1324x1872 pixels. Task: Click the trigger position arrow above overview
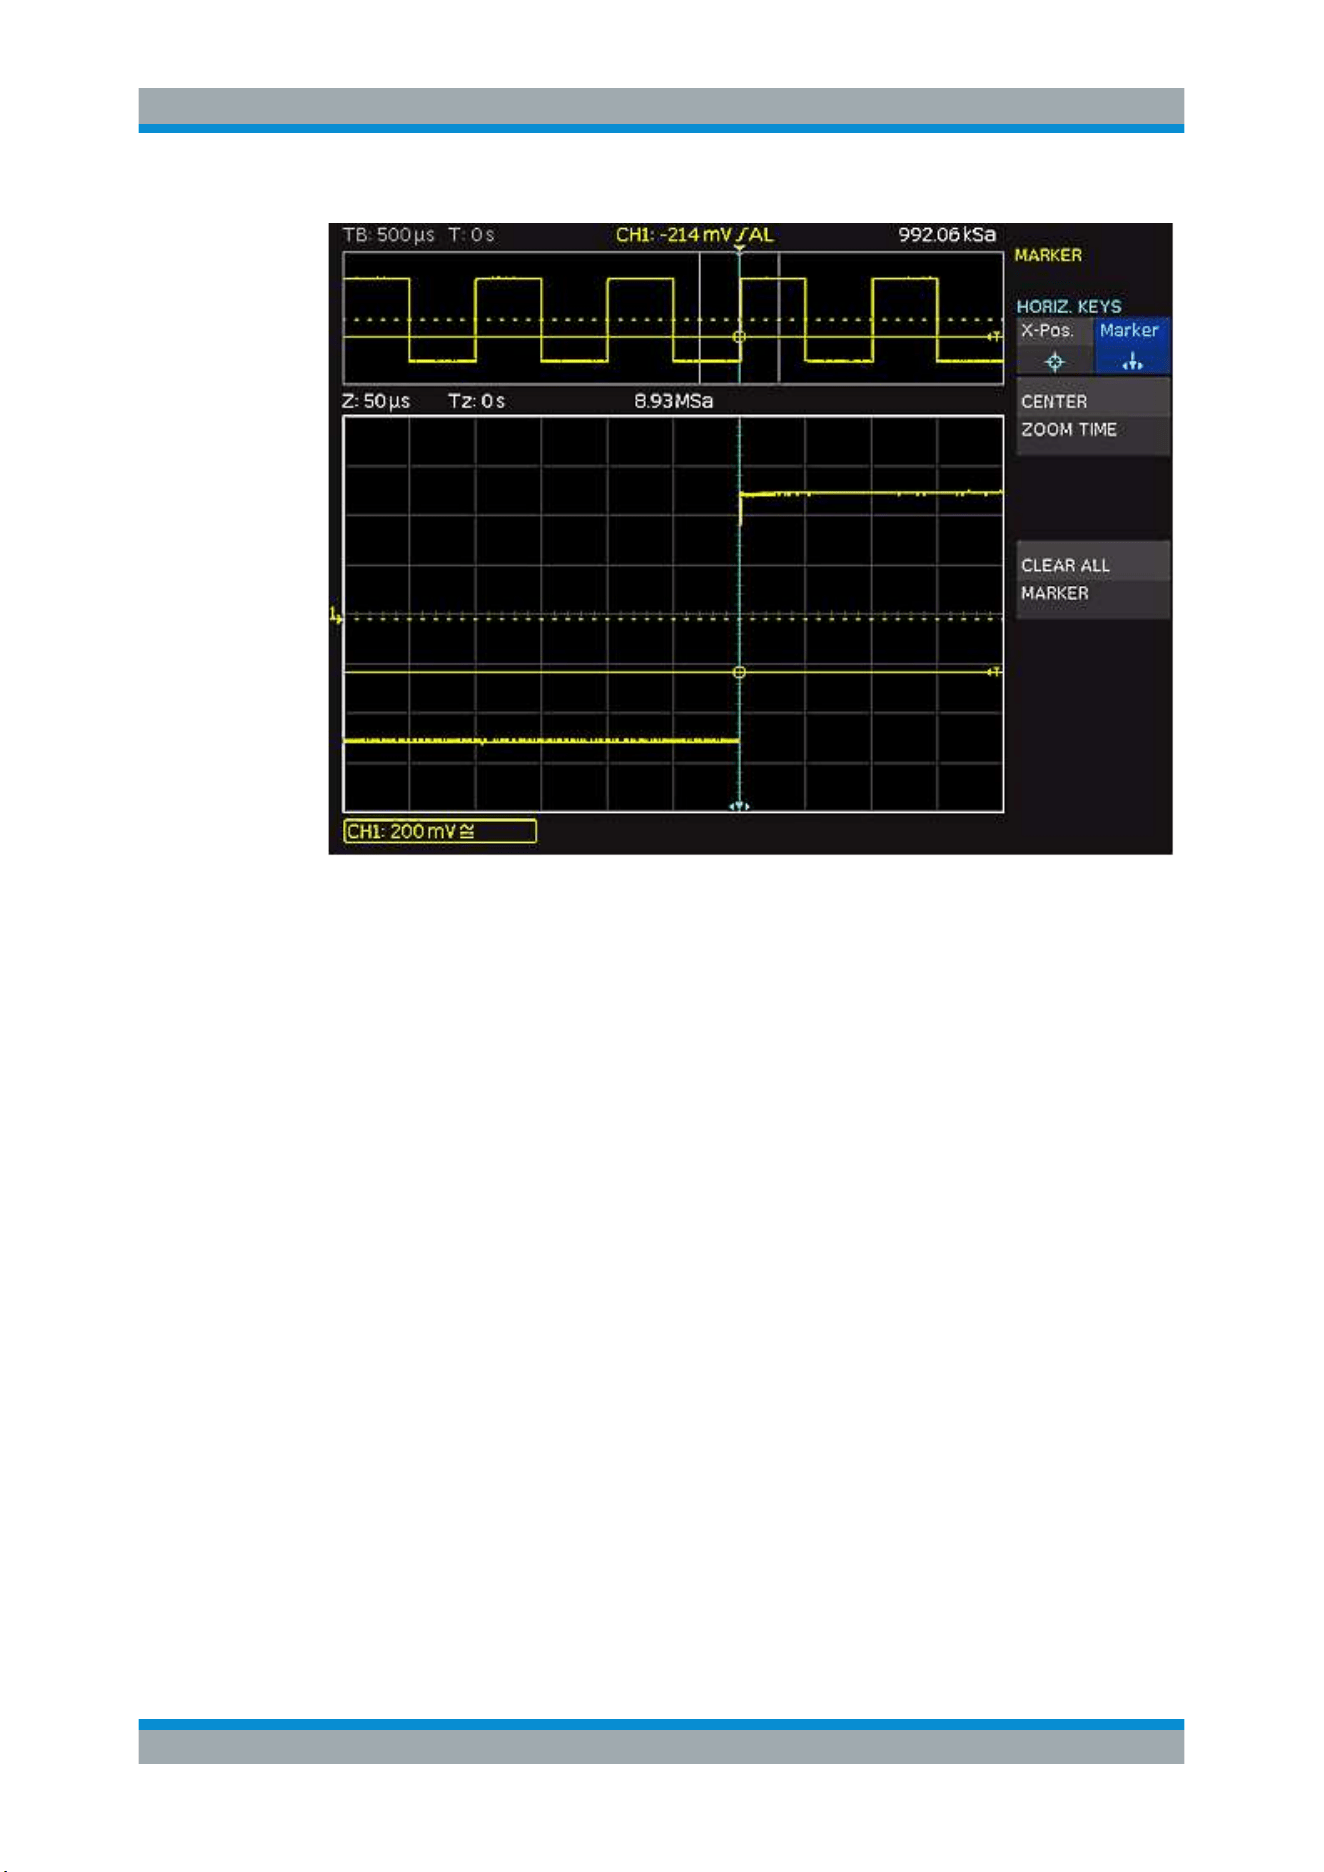point(739,247)
